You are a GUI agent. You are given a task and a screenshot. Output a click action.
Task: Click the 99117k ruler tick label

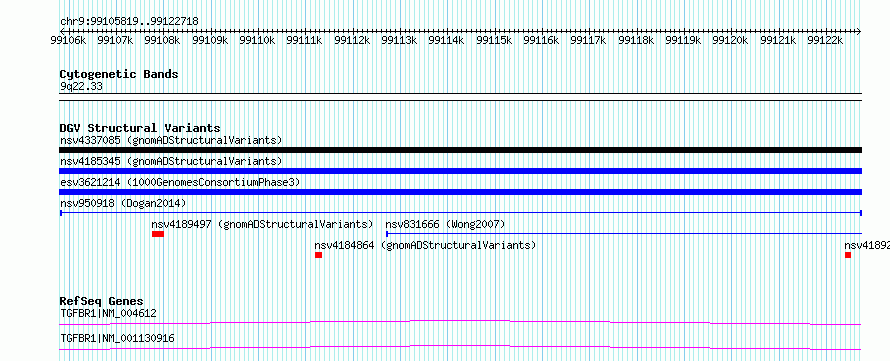click(588, 40)
